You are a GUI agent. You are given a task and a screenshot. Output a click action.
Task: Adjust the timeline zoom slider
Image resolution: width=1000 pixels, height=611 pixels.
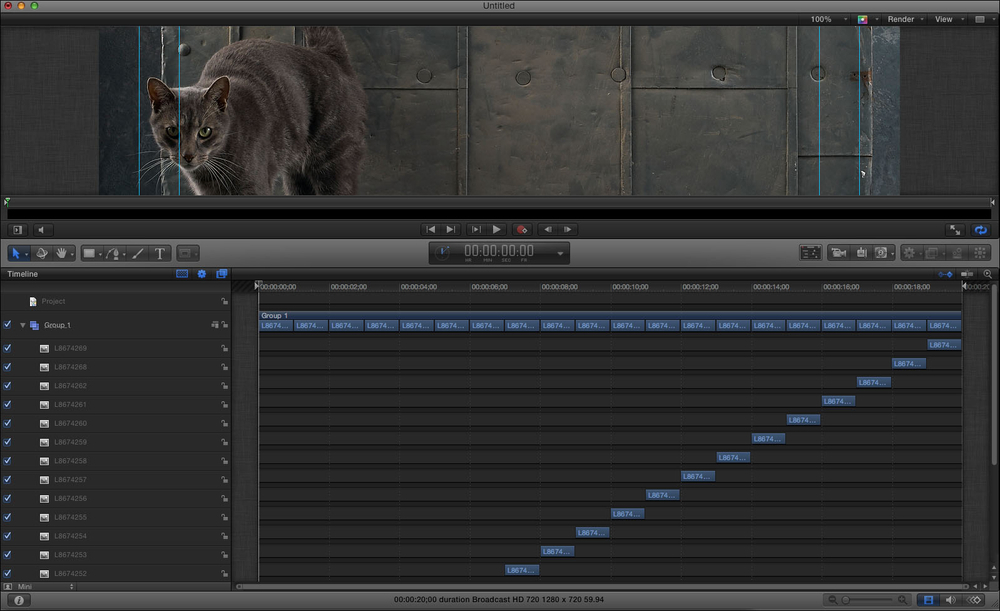click(x=846, y=600)
